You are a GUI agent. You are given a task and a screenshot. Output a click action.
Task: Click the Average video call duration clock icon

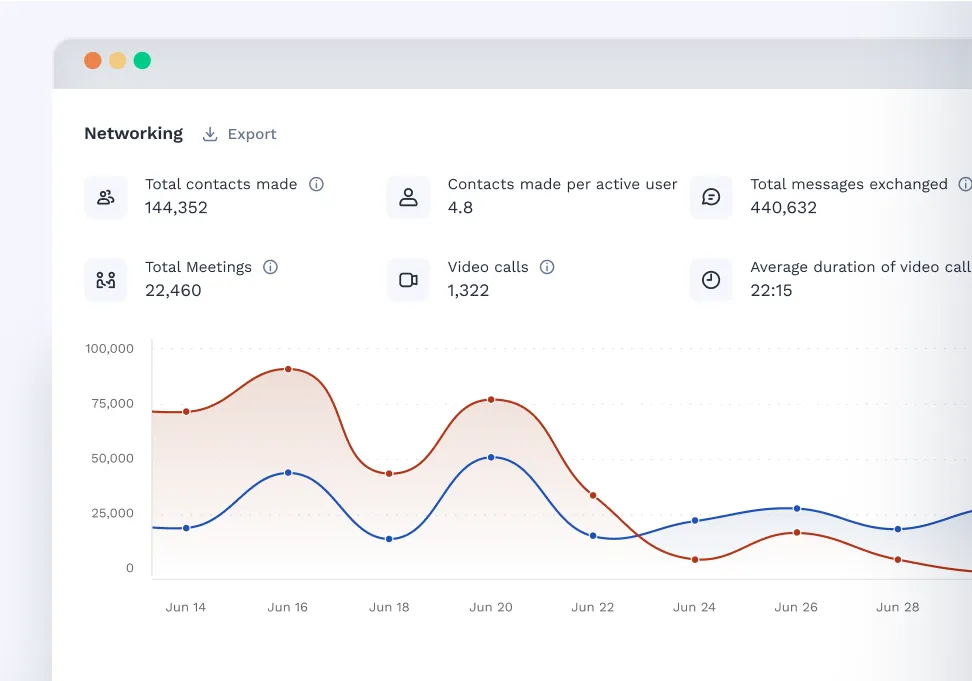coord(711,280)
